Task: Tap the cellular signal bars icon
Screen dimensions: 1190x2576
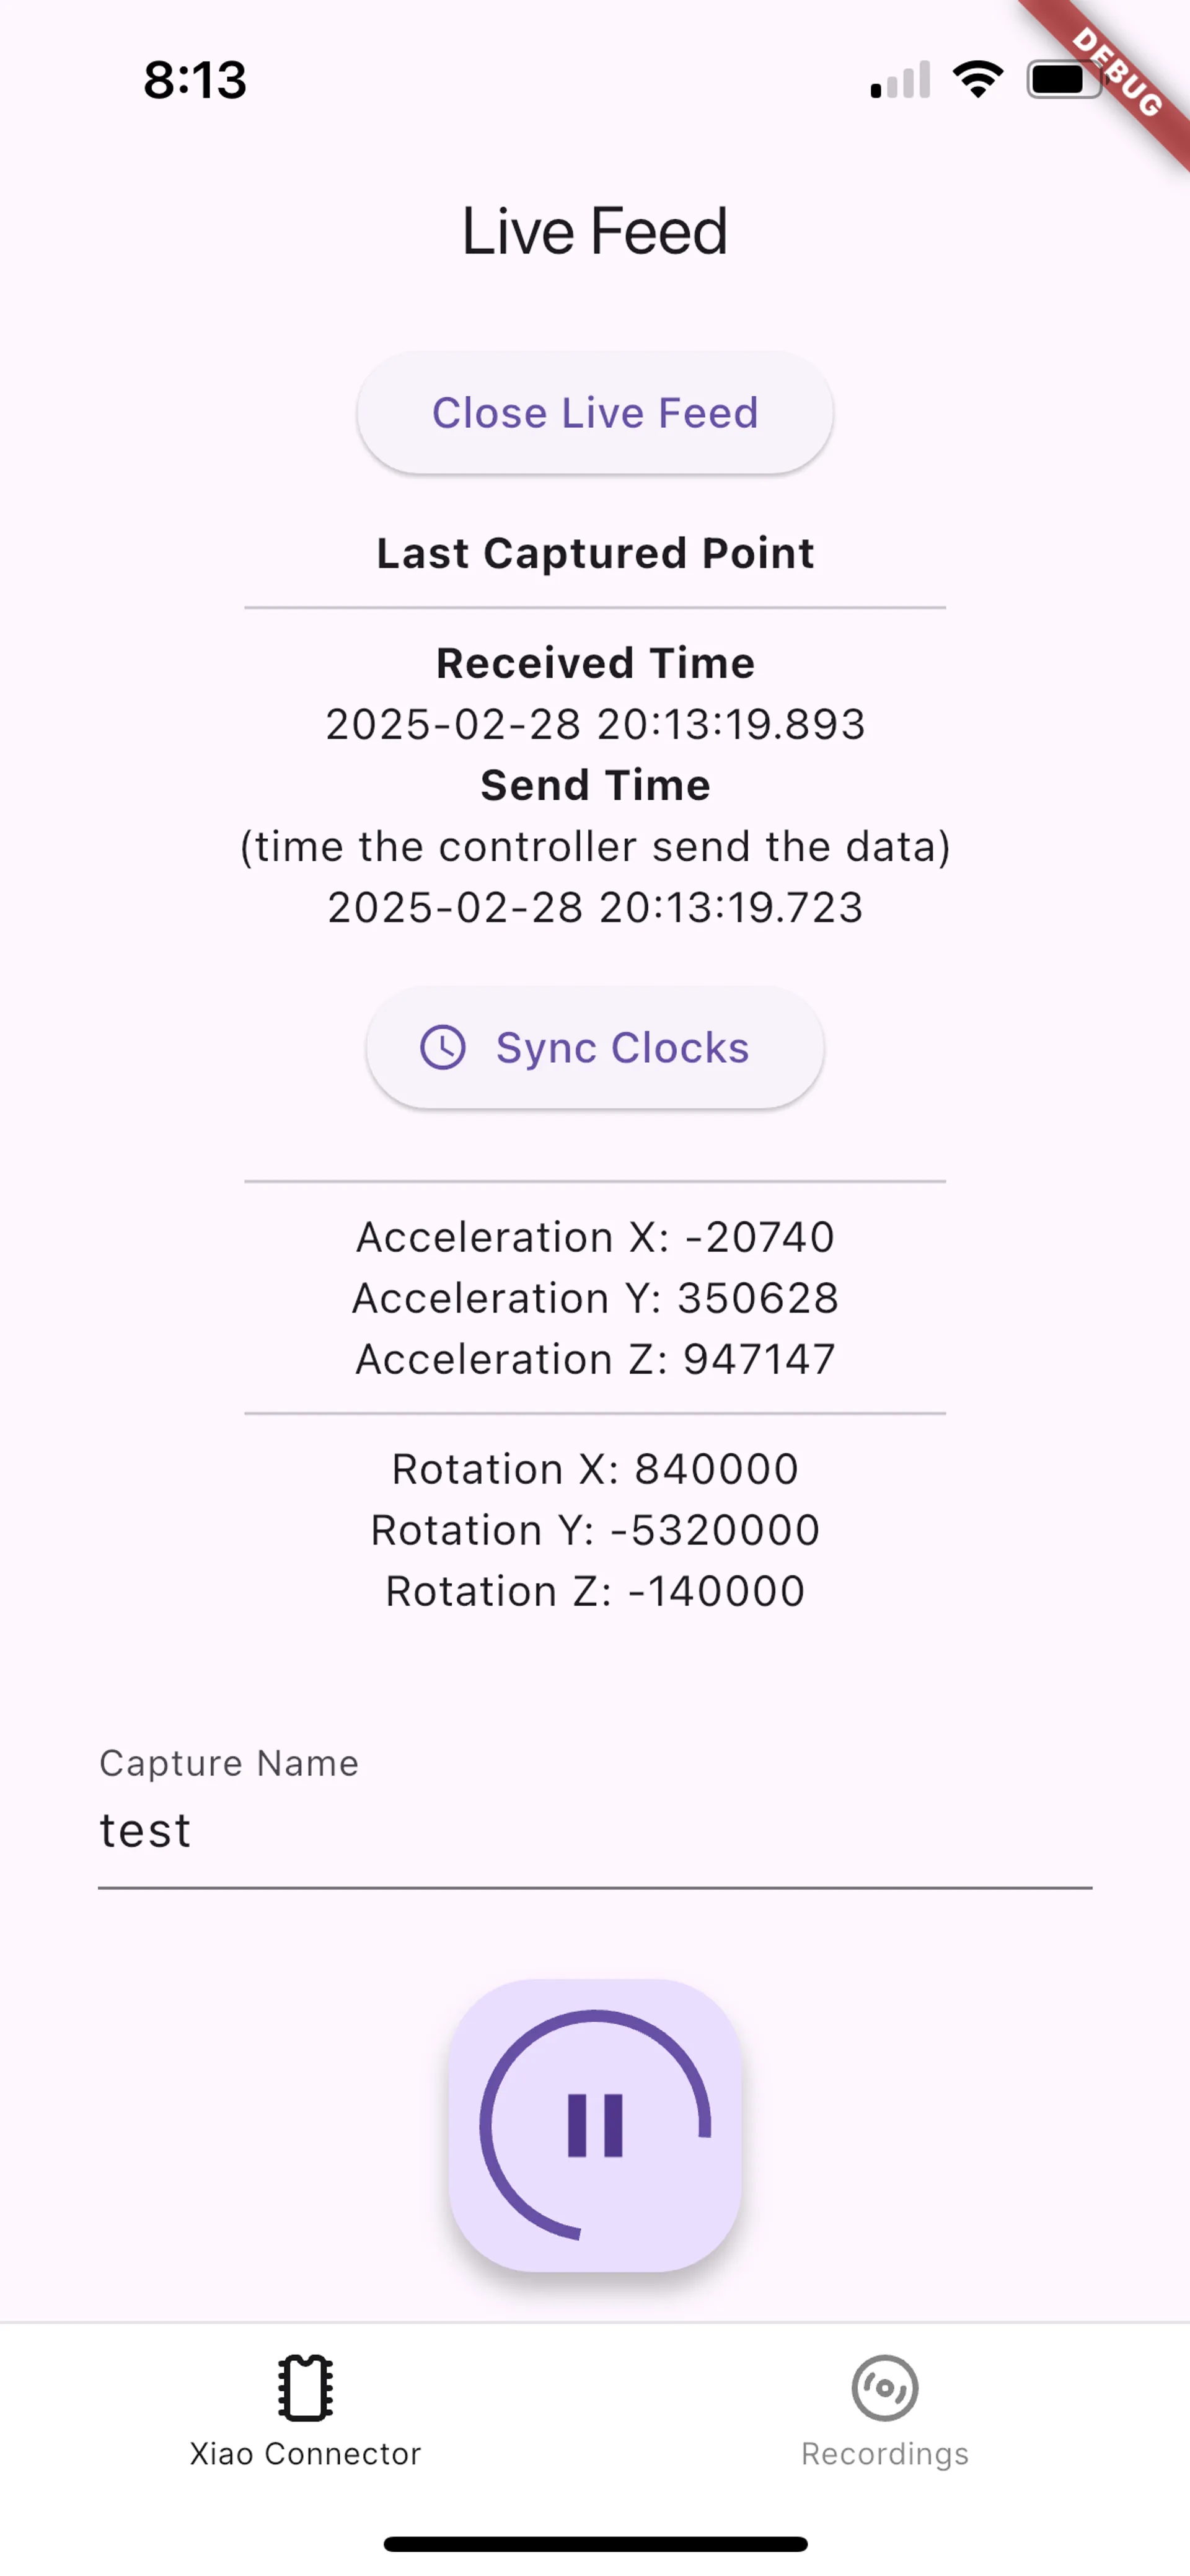Action: (x=900, y=80)
